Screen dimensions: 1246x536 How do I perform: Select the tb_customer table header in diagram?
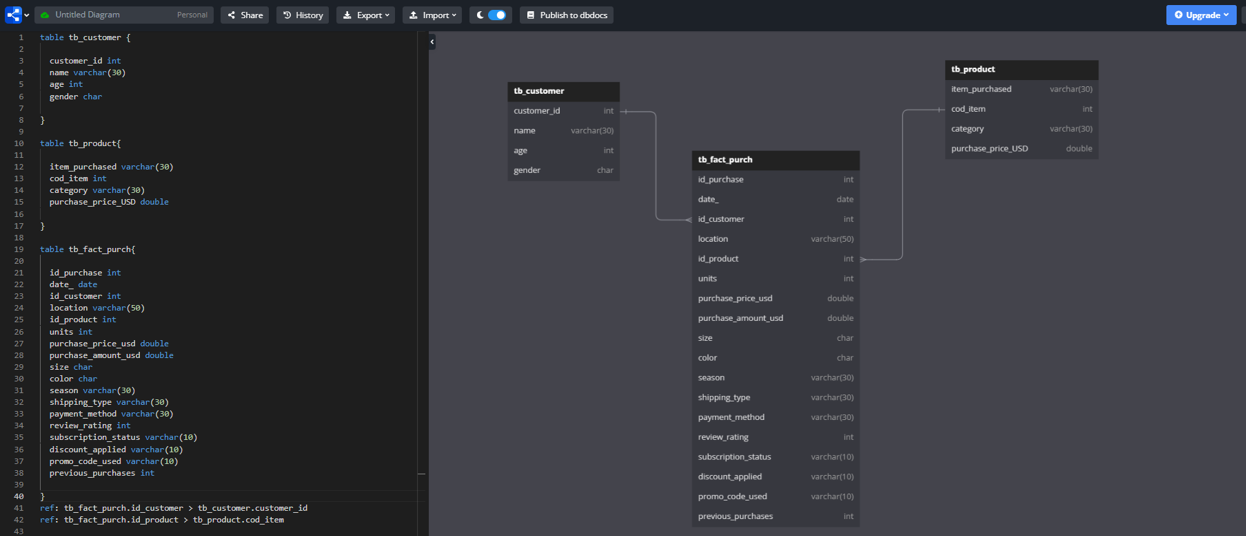click(x=564, y=91)
